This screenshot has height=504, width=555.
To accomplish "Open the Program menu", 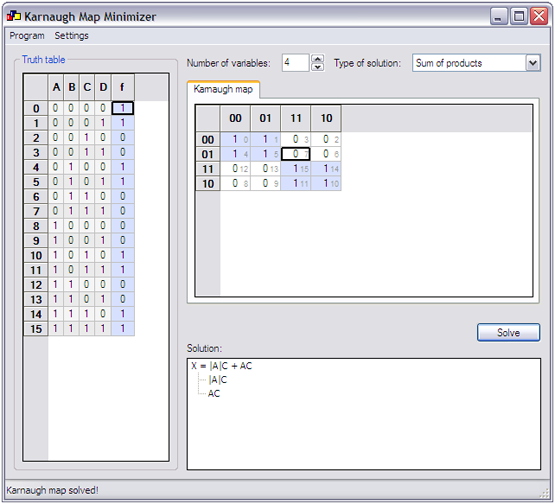I will pyautogui.click(x=27, y=36).
